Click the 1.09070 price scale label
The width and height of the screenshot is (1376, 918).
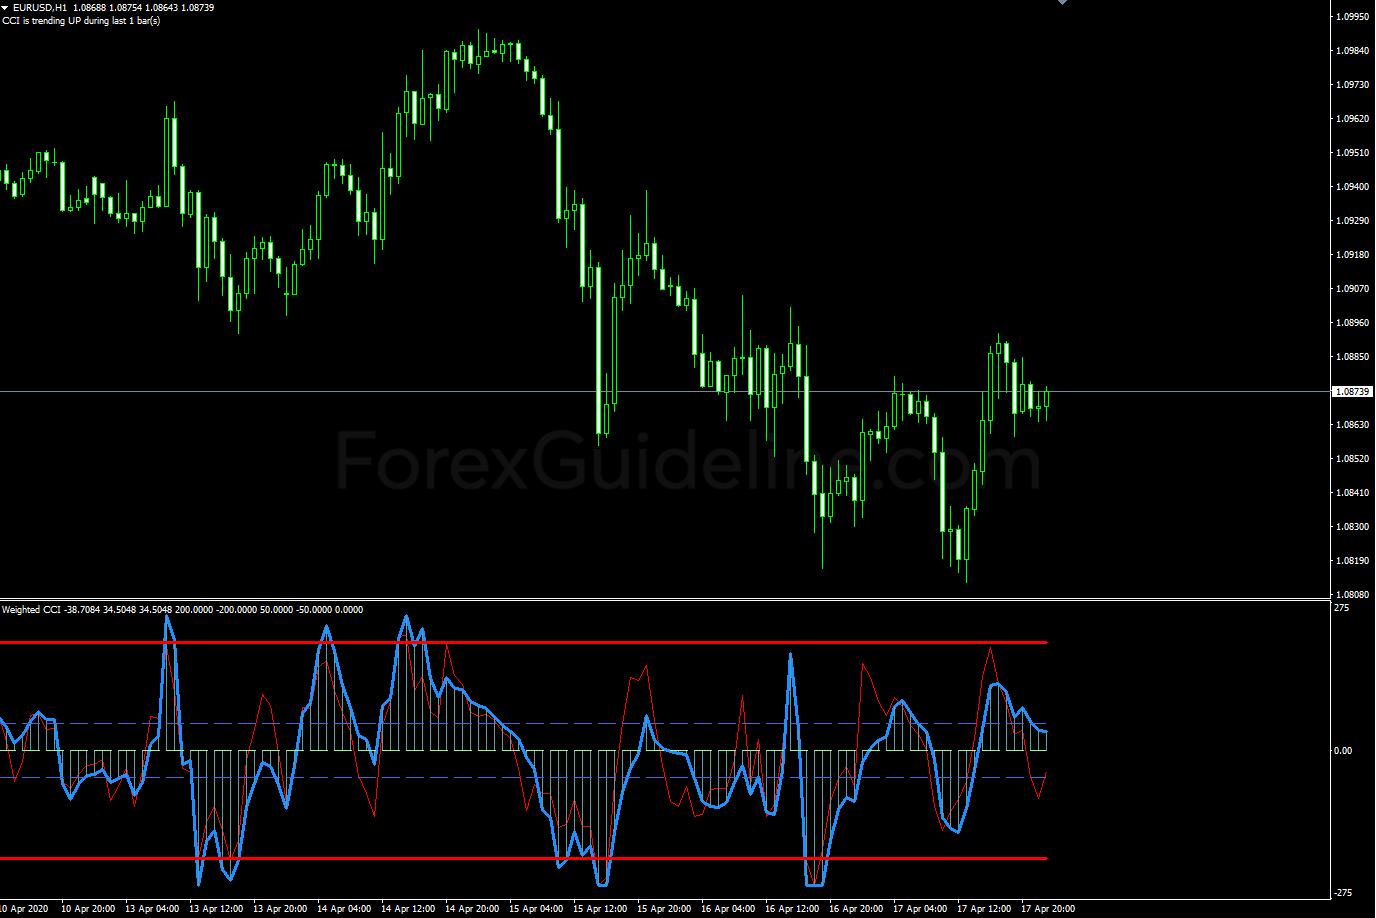point(1352,288)
